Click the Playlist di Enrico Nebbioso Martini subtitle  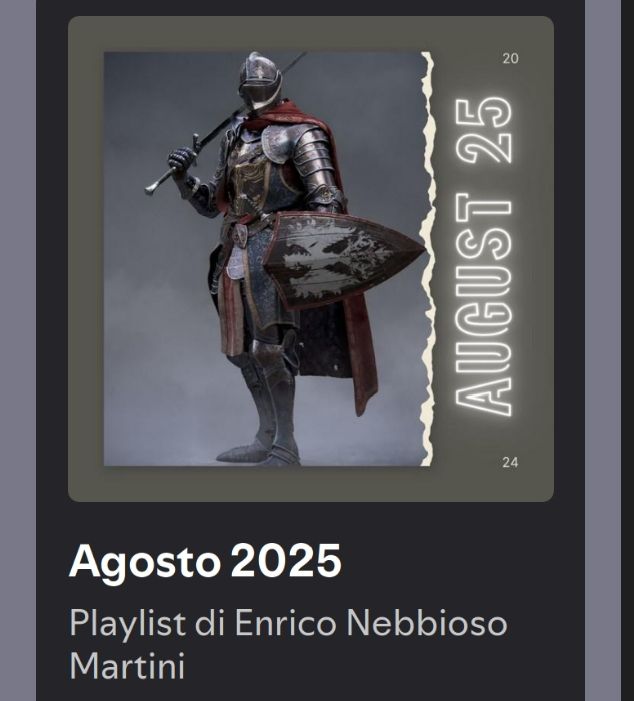(288, 642)
